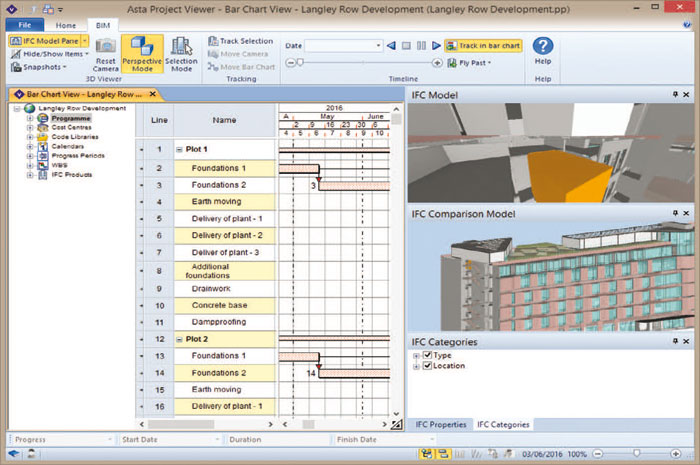The width and height of the screenshot is (700, 465).
Task: Switch to the IFC Properties tab
Action: [439, 425]
